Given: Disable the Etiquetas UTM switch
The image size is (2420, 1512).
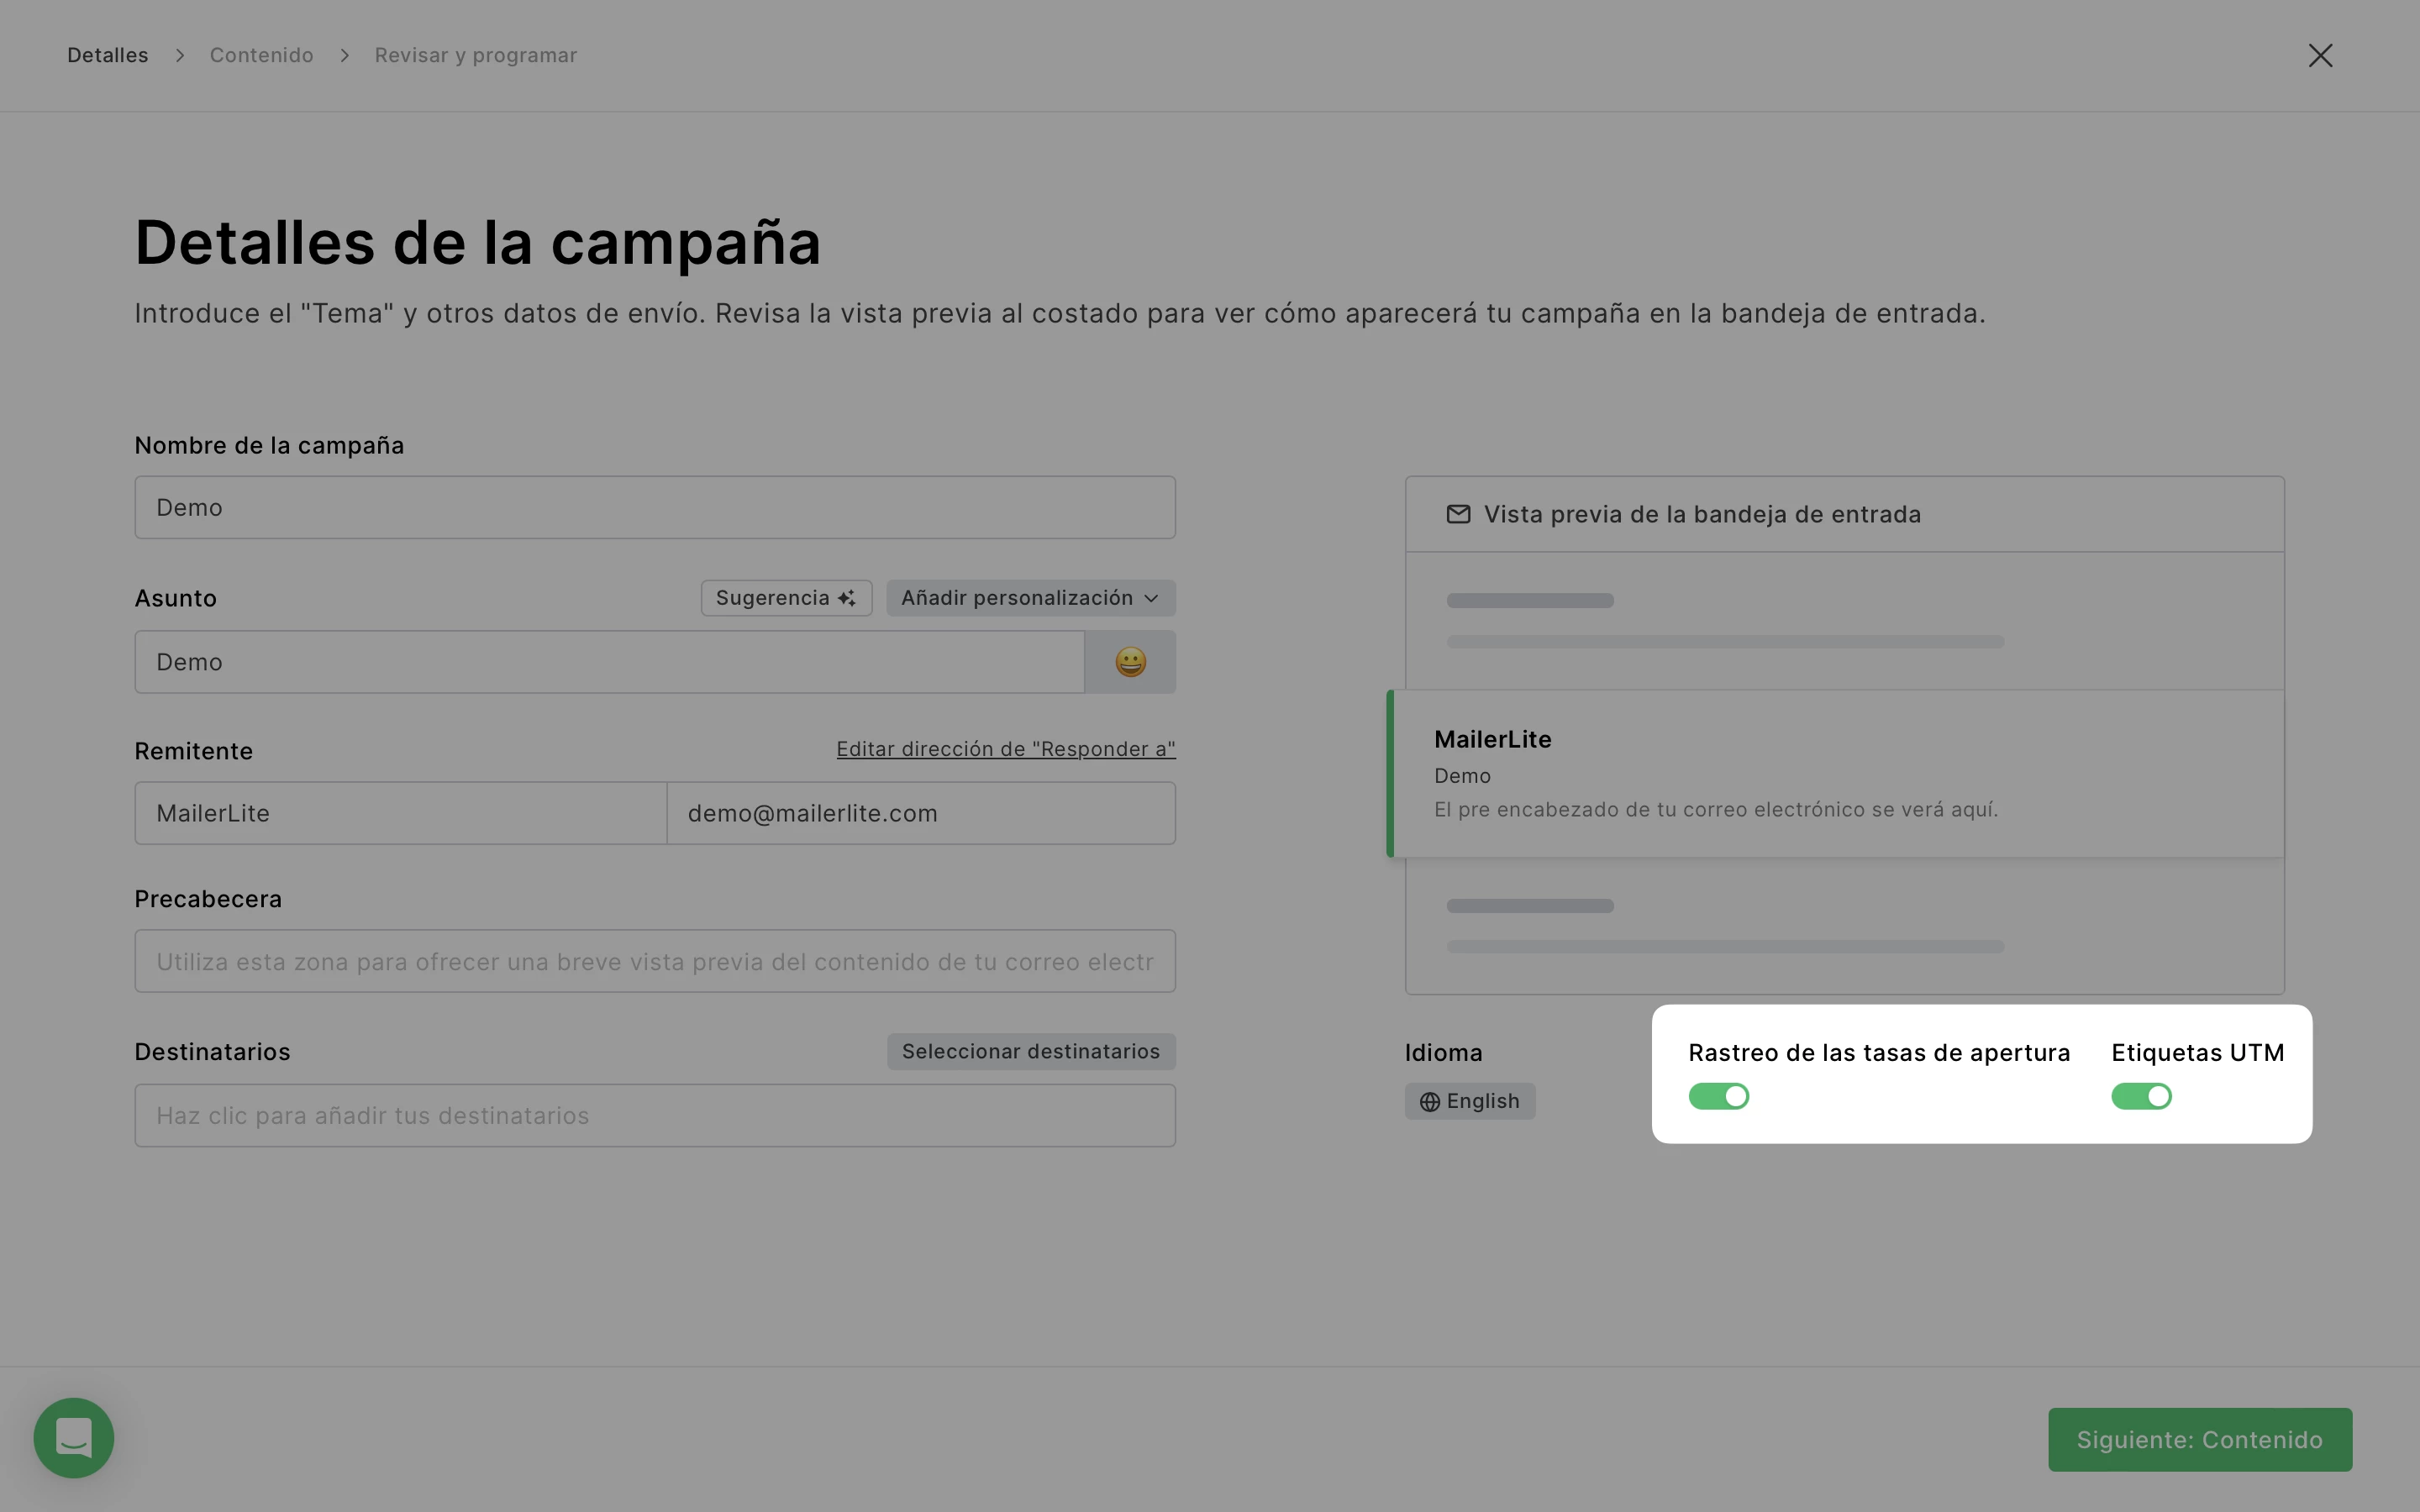Looking at the screenshot, I should pos(2140,1097).
